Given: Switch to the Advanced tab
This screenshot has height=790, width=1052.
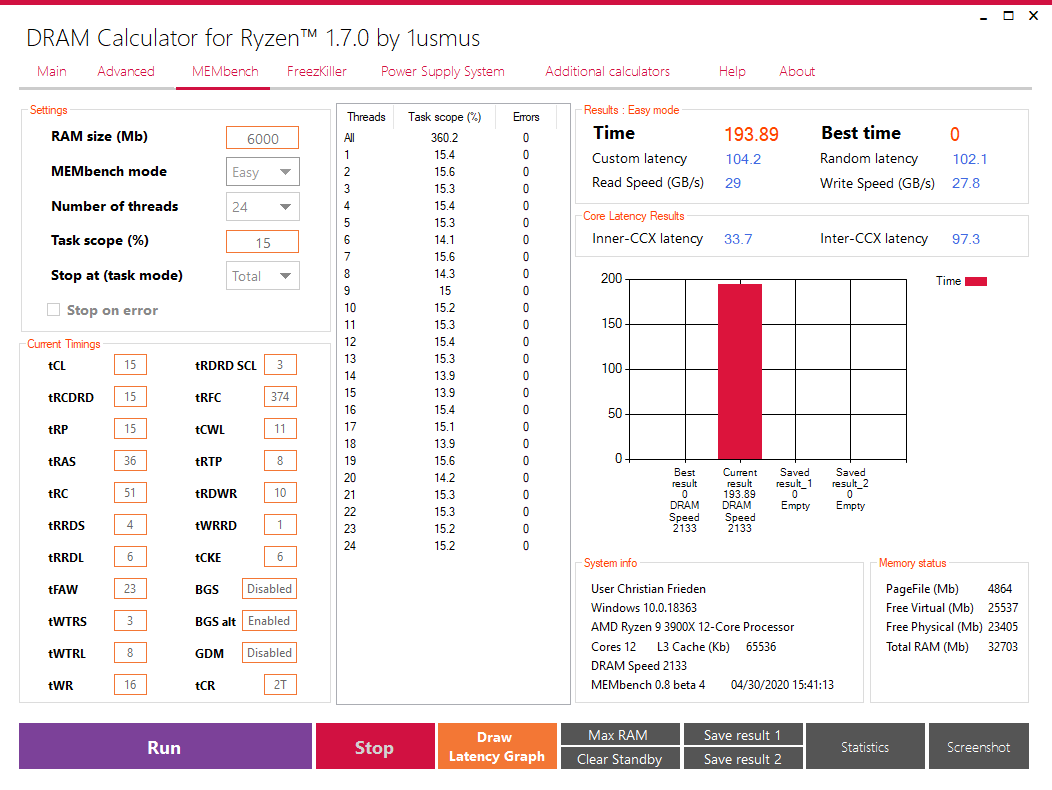Looking at the screenshot, I should [x=125, y=71].
